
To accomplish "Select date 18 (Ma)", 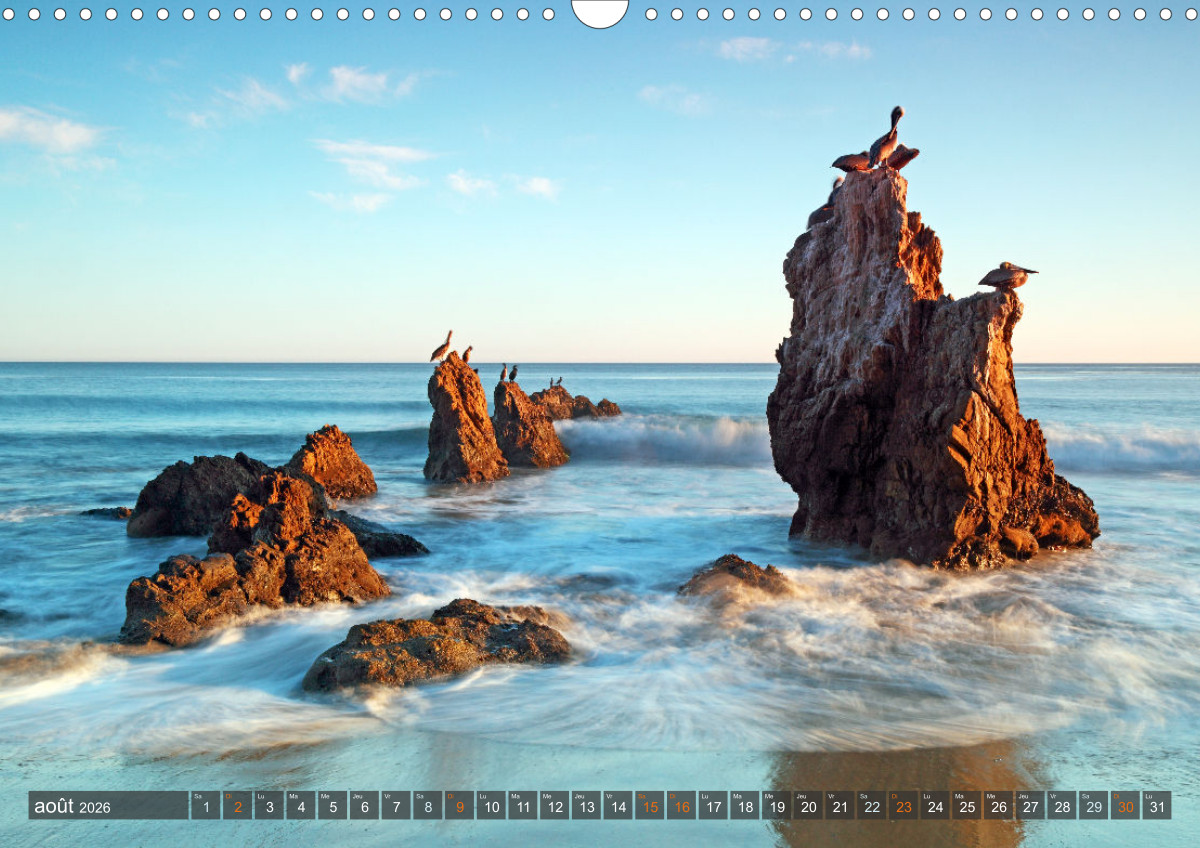I will pos(744,806).
